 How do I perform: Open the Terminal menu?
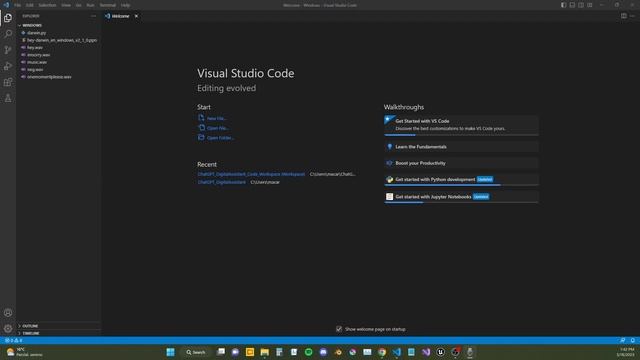click(108, 5)
